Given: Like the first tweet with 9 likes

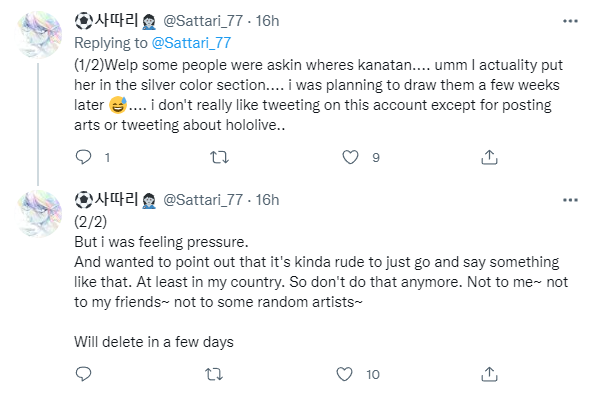Looking at the screenshot, I should 350,157.
